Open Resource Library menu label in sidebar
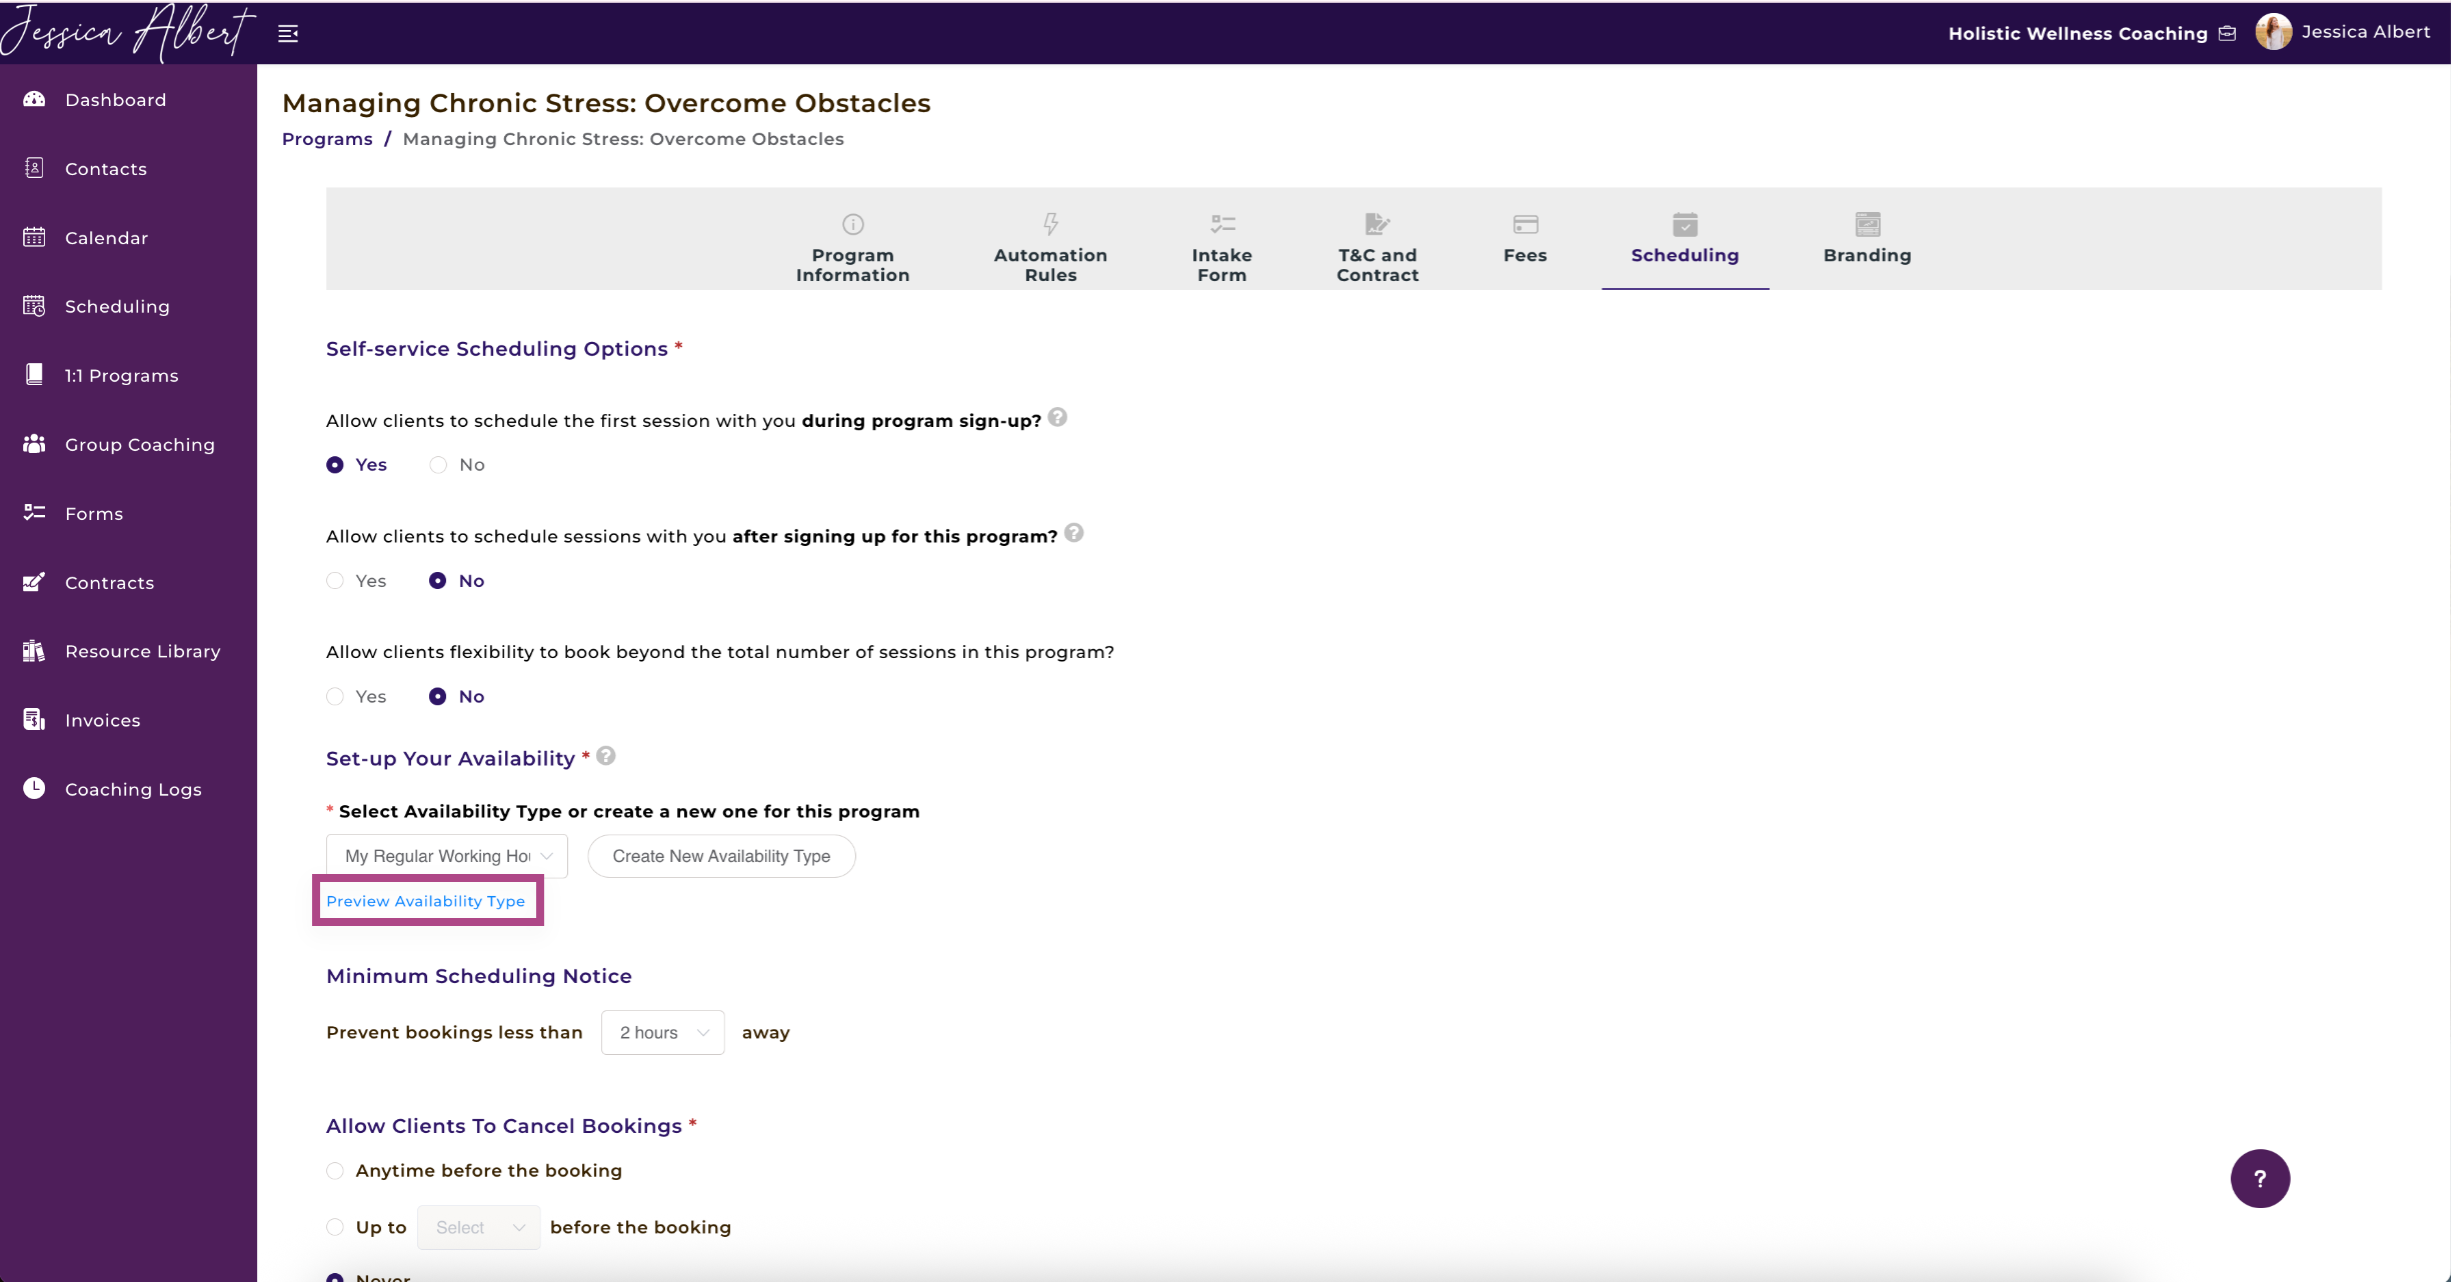Viewport: 2451px width, 1282px height. 143,651
